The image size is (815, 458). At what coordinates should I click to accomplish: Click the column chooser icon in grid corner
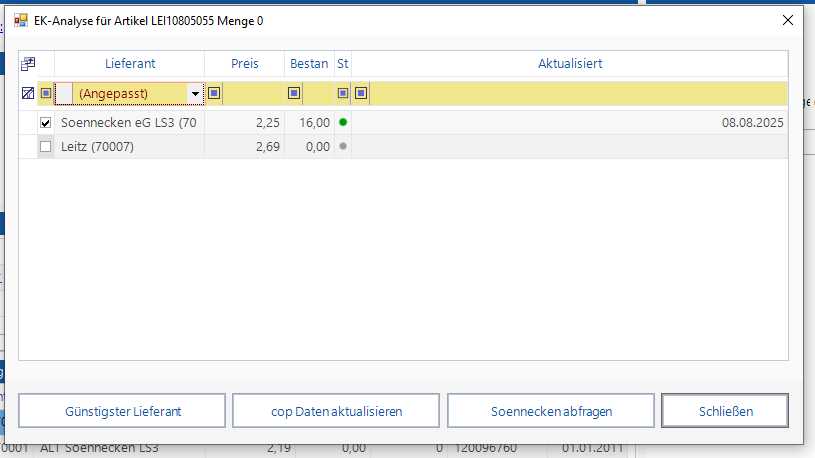click(x=28, y=63)
